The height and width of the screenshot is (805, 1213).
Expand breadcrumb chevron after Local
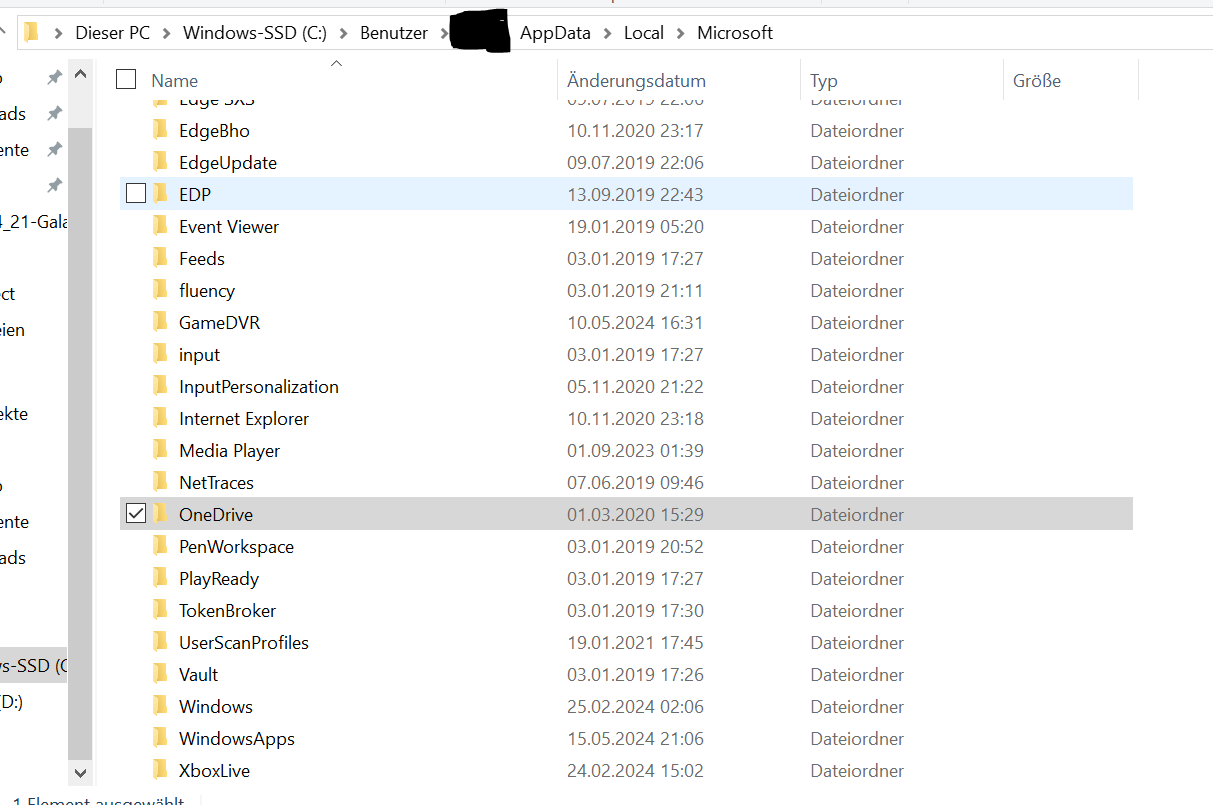[680, 33]
